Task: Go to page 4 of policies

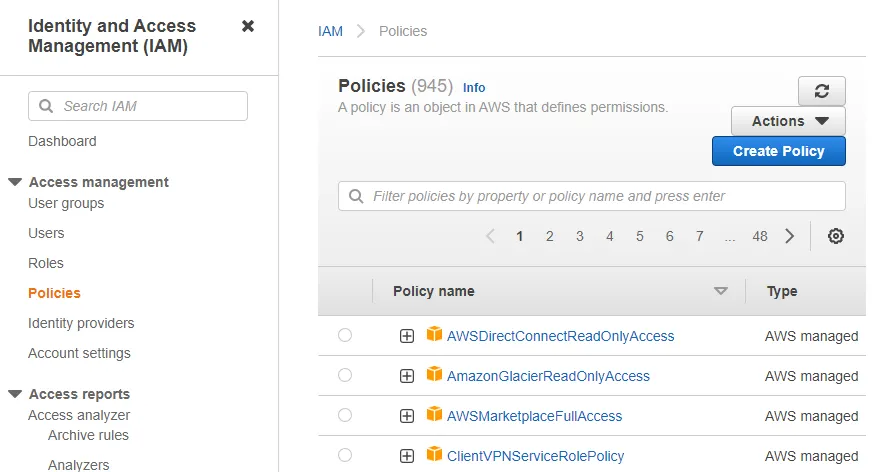Action: 609,236
